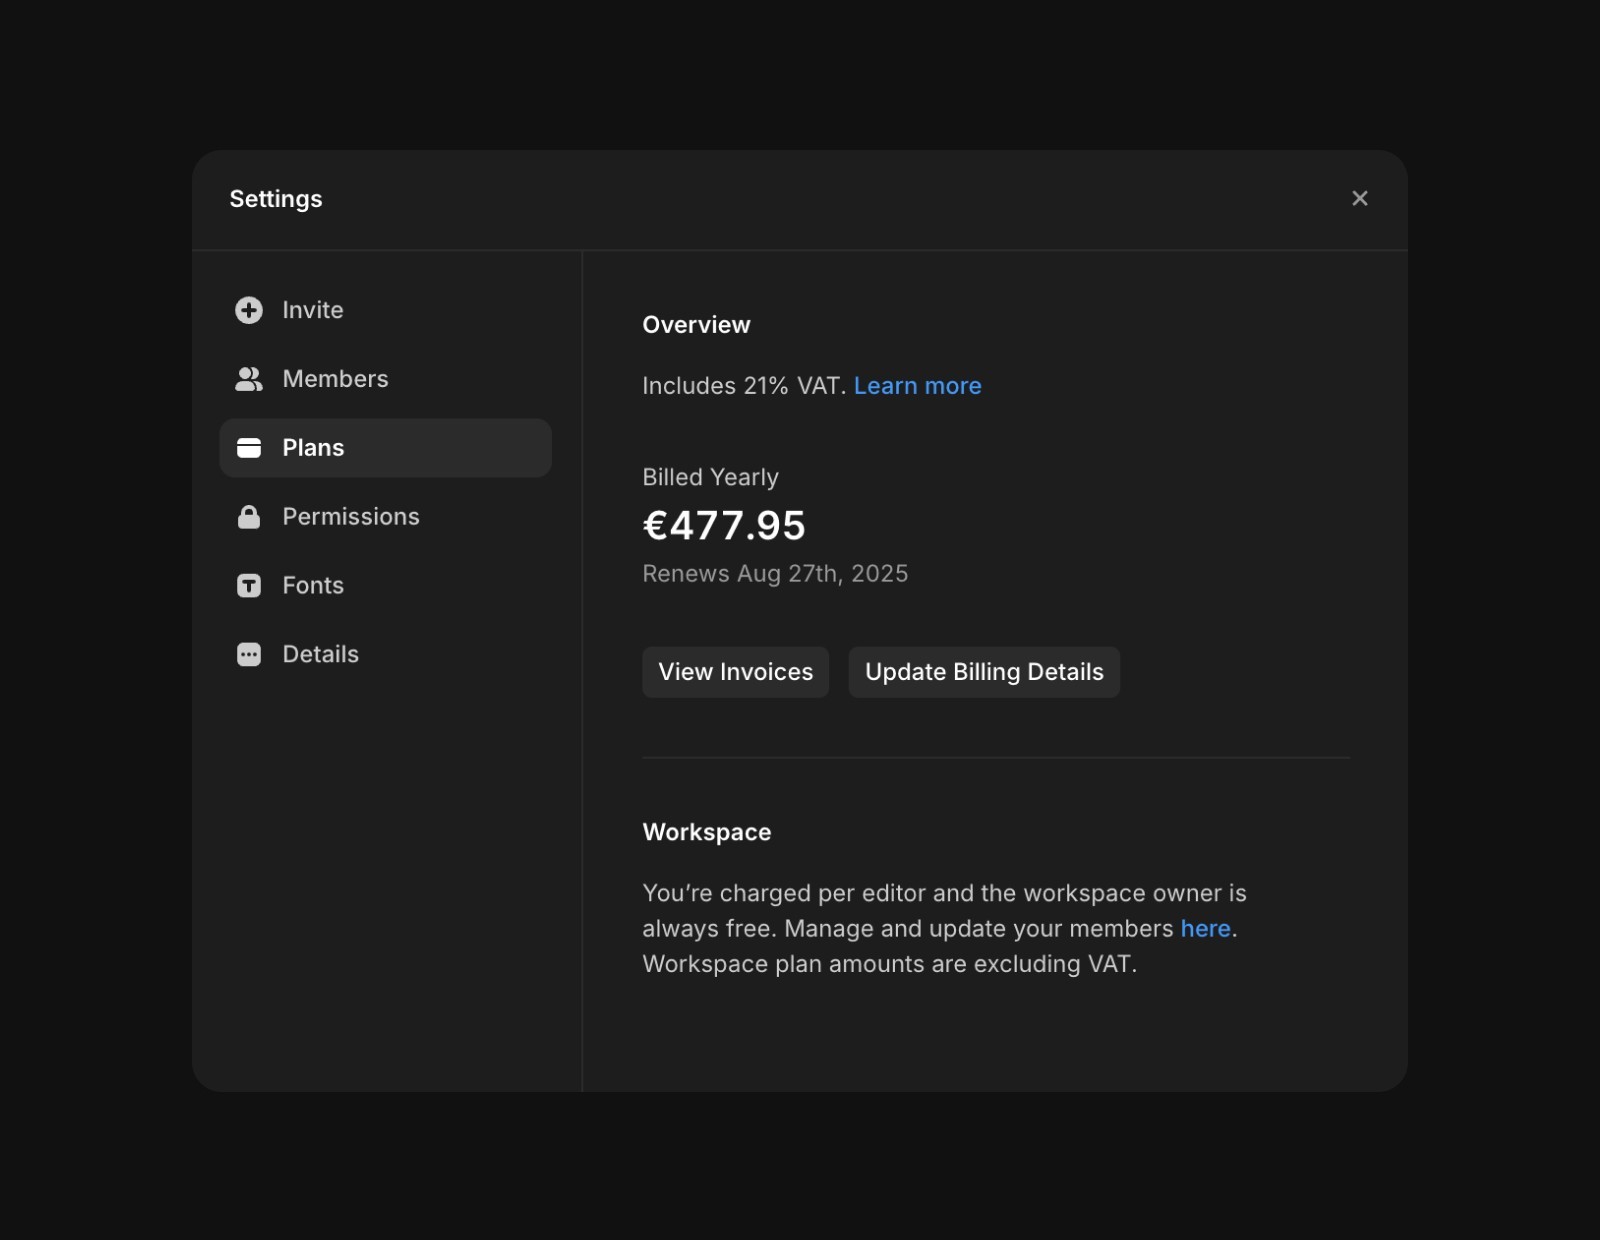Click the 'Workspace plan amounts are excluding VAT.' line
Image resolution: width=1600 pixels, height=1240 pixels.
click(890, 965)
